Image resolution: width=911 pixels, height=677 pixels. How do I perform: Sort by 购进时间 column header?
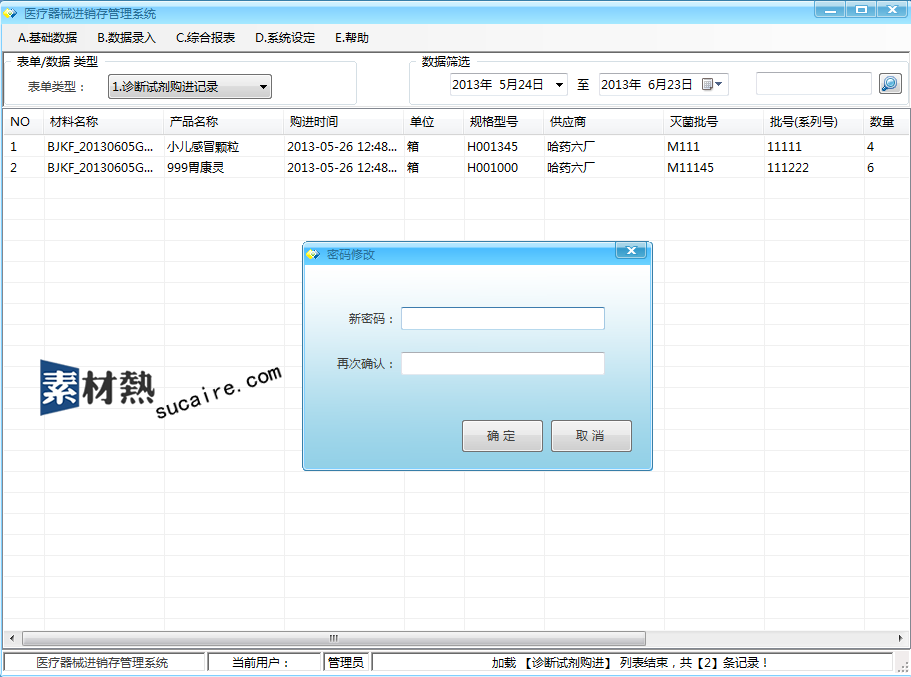pyautogui.click(x=344, y=122)
